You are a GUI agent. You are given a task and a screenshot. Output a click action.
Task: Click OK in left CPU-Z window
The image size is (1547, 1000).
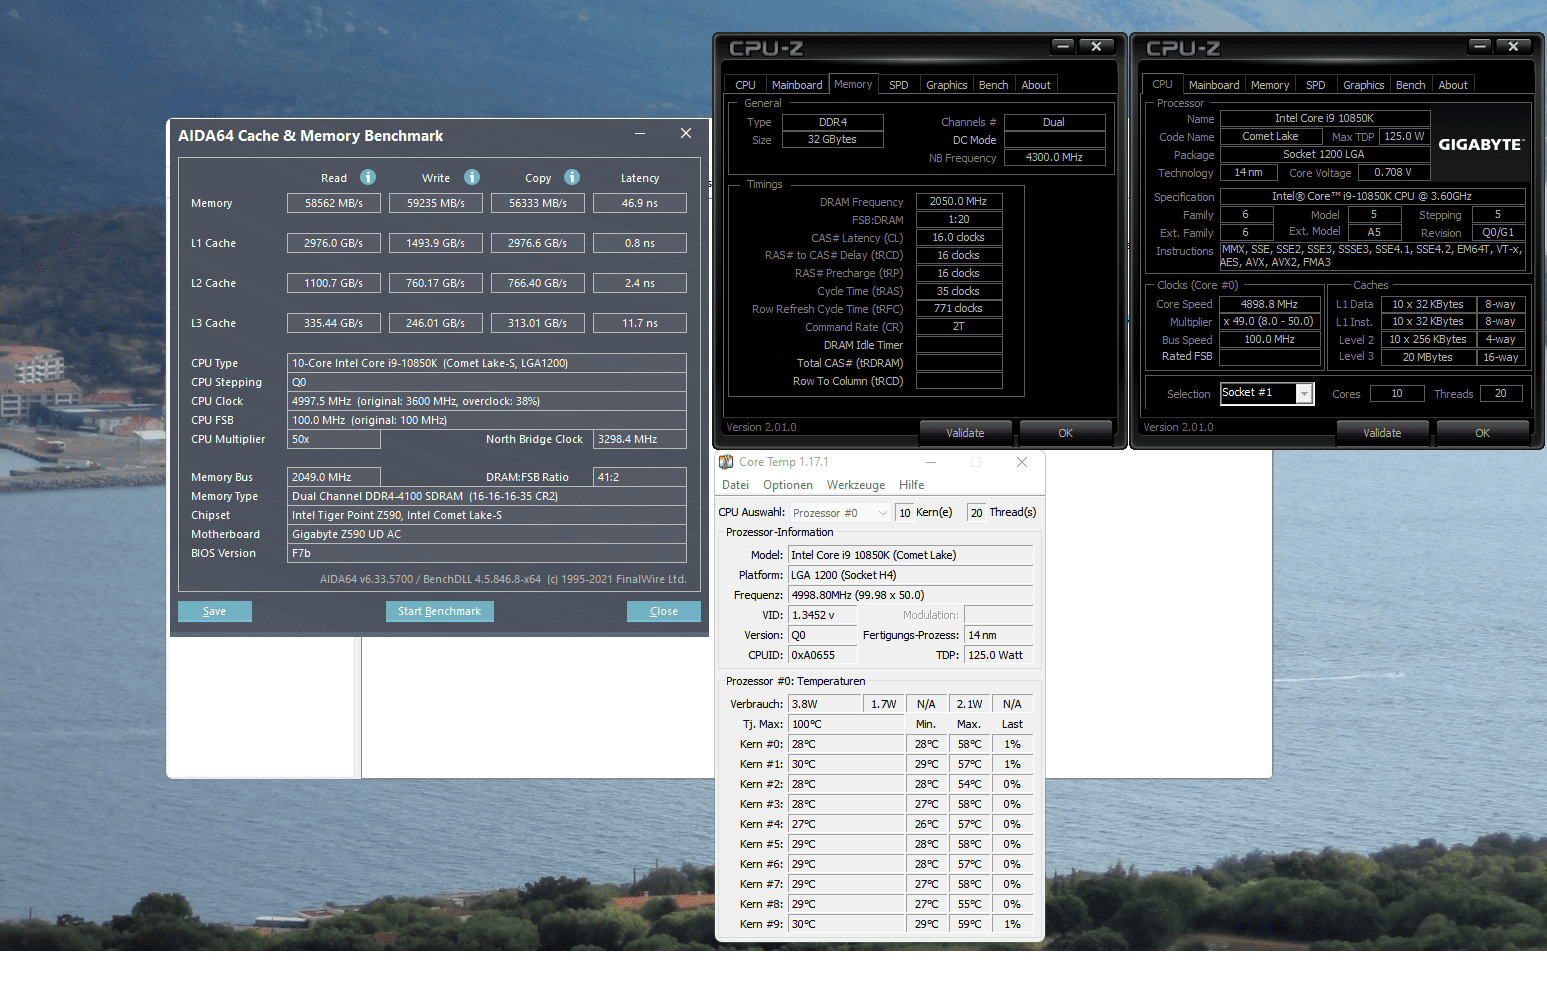pos(1065,433)
